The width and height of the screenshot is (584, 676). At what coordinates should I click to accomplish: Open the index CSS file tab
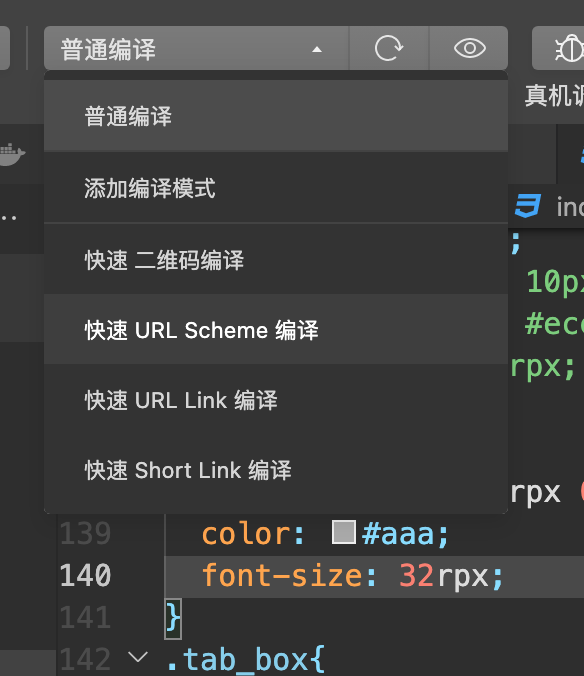pyautogui.click(x=549, y=206)
